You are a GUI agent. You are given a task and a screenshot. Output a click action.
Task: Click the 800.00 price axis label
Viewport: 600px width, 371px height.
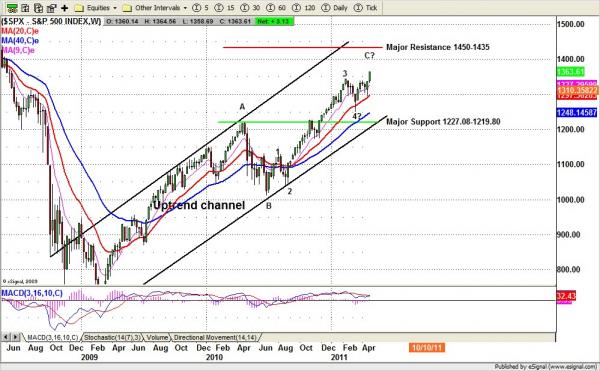568,269
